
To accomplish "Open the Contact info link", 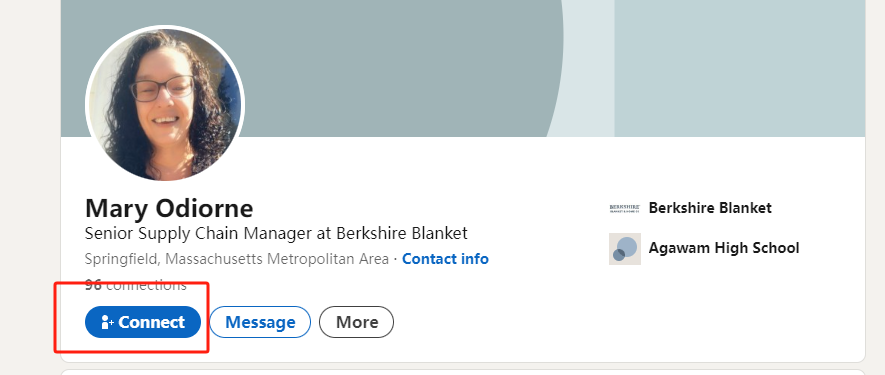I will coord(445,259).
